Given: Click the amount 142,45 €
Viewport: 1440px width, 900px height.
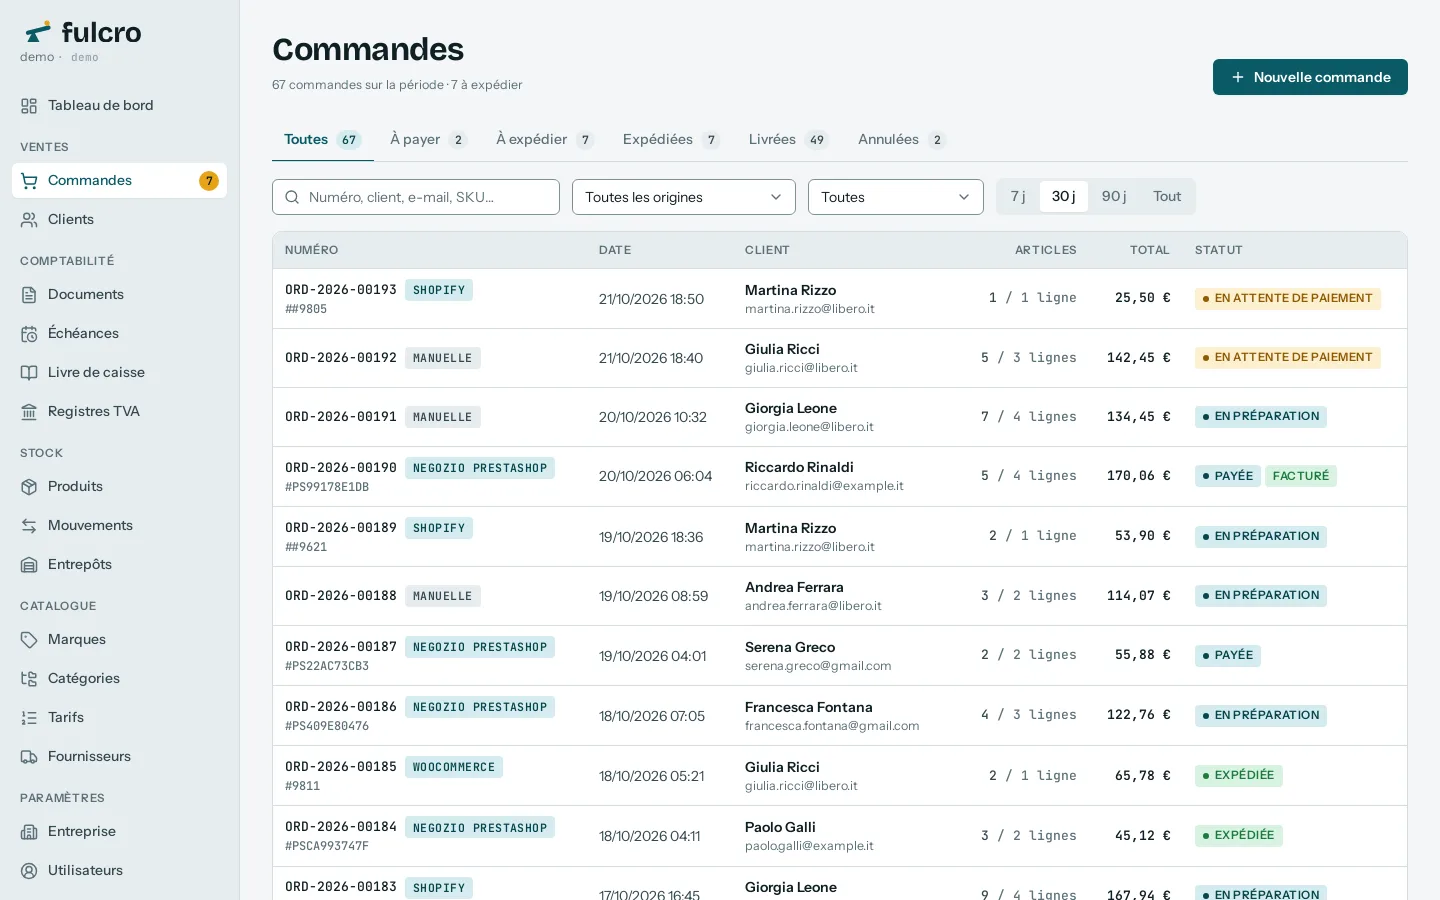Looking at the screenshot, I should point(1138,358).
